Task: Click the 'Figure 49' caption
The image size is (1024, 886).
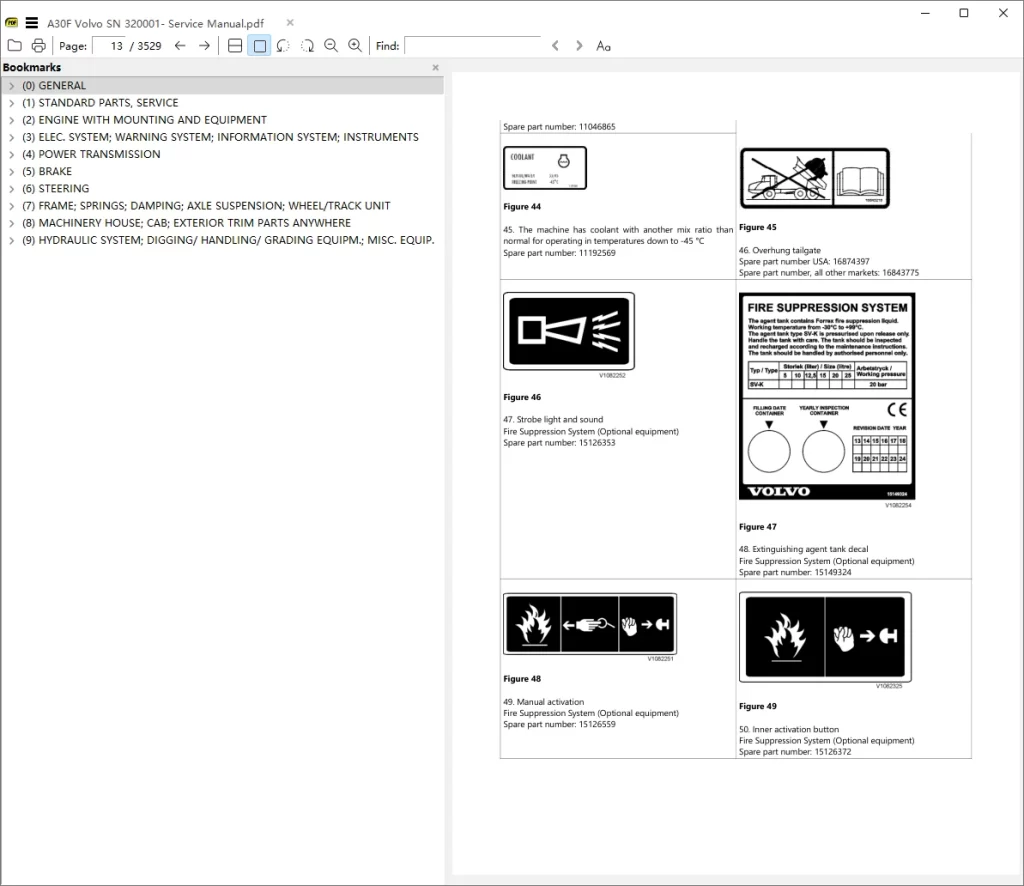Action: point(758,706)
